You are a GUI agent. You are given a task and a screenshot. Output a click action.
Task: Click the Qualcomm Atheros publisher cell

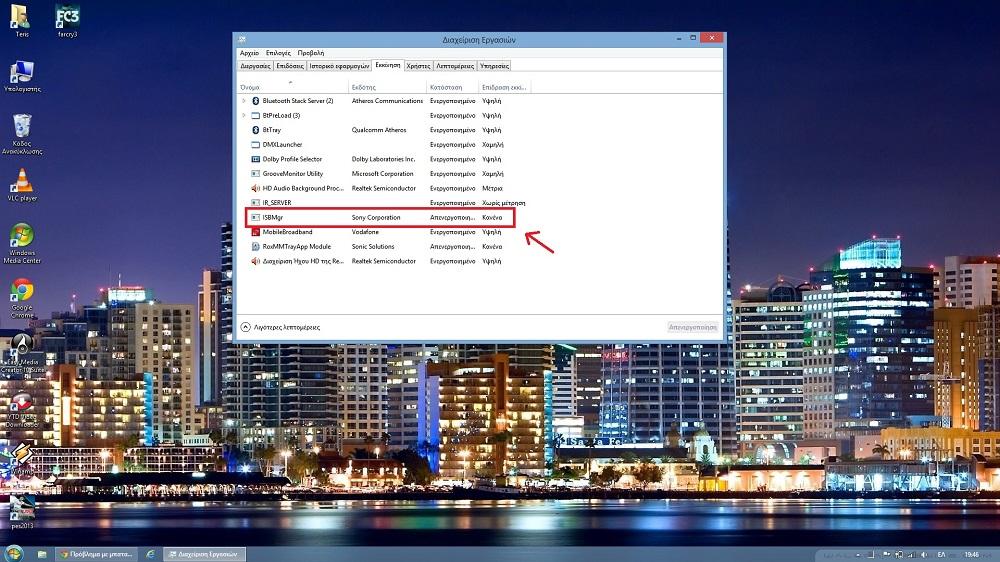[379, 130]
